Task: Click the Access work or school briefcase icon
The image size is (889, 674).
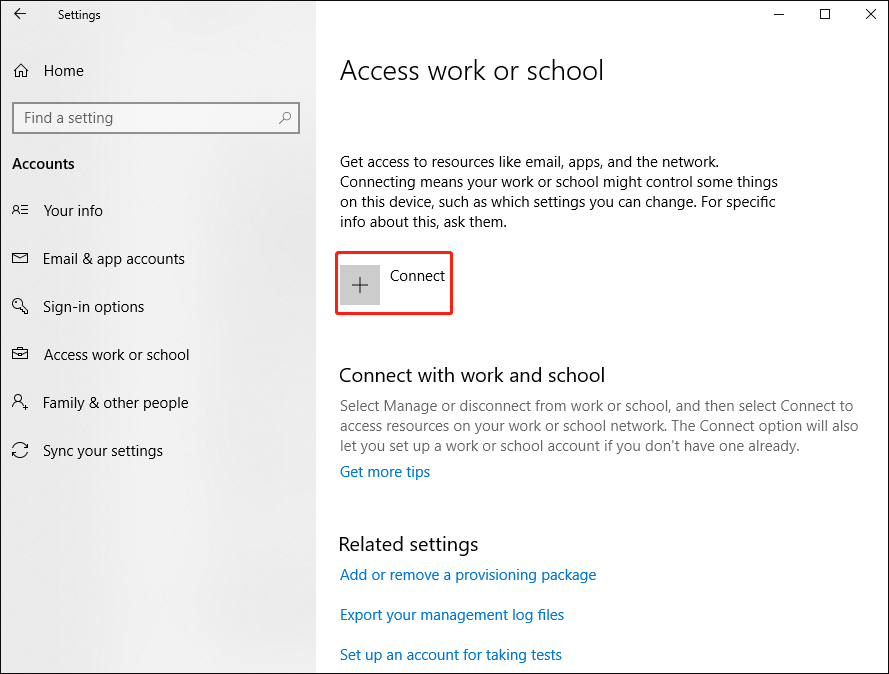Action: click(x=21, y=355)
